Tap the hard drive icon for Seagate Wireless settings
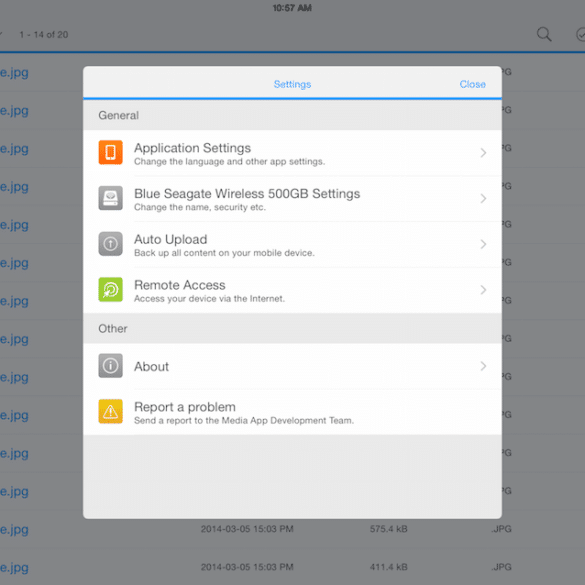This screenshot has height=585, width=585. (x=110, y=198)
